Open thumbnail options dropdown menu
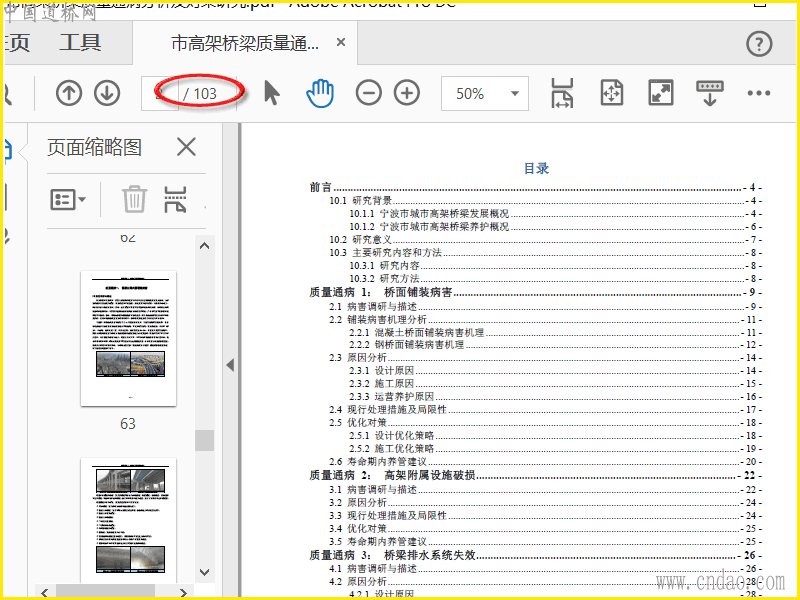Image resolution: width=800 pixels, height=600 pixels. [68, 199]
